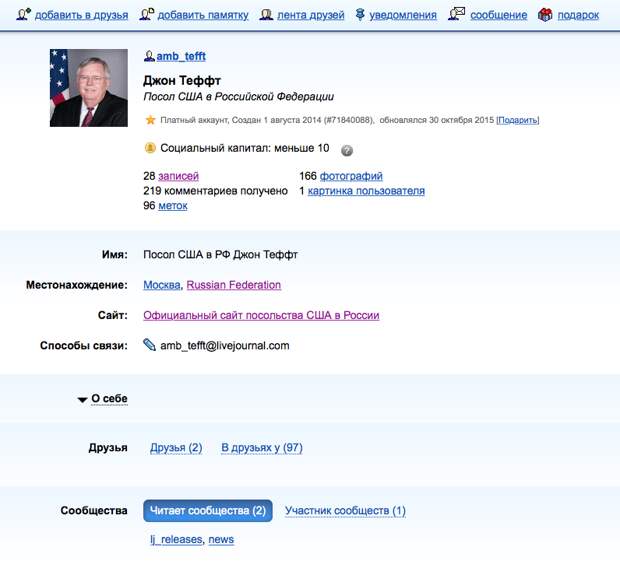Select the 'Читает сообщества (2)' tab
Viewport: 620px width, 561px height.
click(208, 510)
